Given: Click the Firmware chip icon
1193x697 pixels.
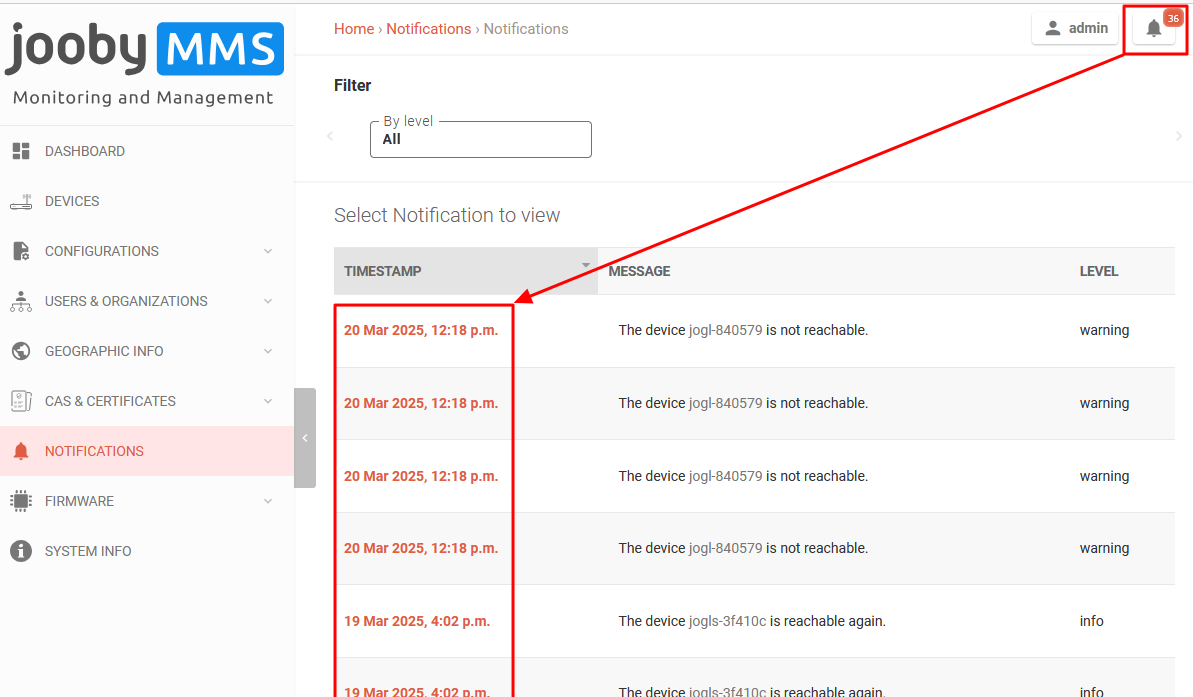Looking at the screenshot, I should (x=21, y=501).
